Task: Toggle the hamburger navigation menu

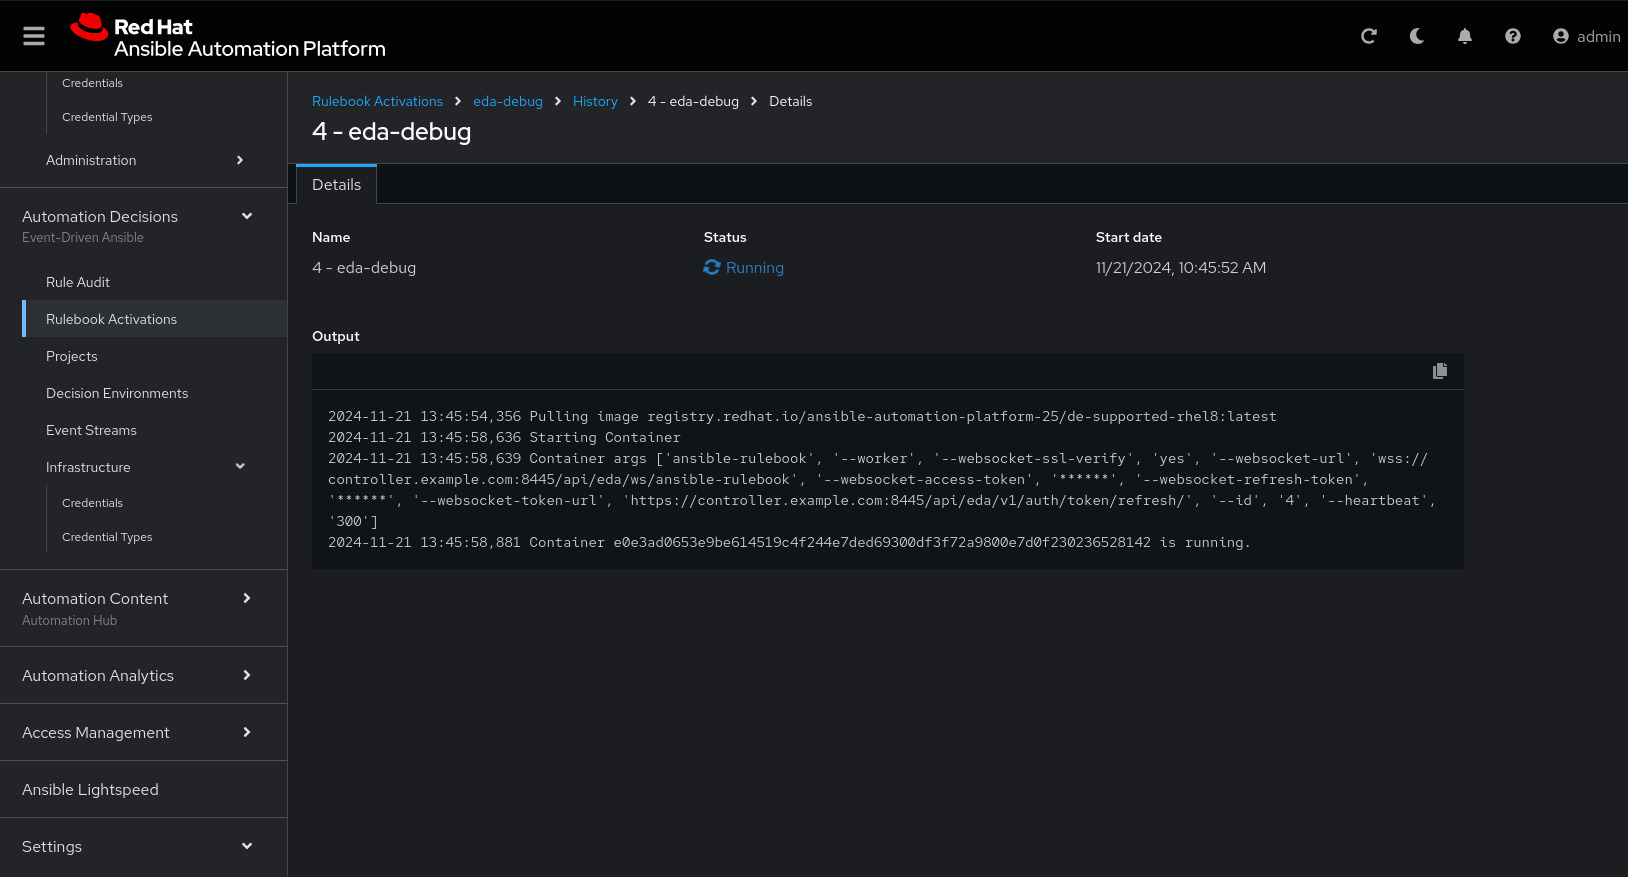Action: 34,36
